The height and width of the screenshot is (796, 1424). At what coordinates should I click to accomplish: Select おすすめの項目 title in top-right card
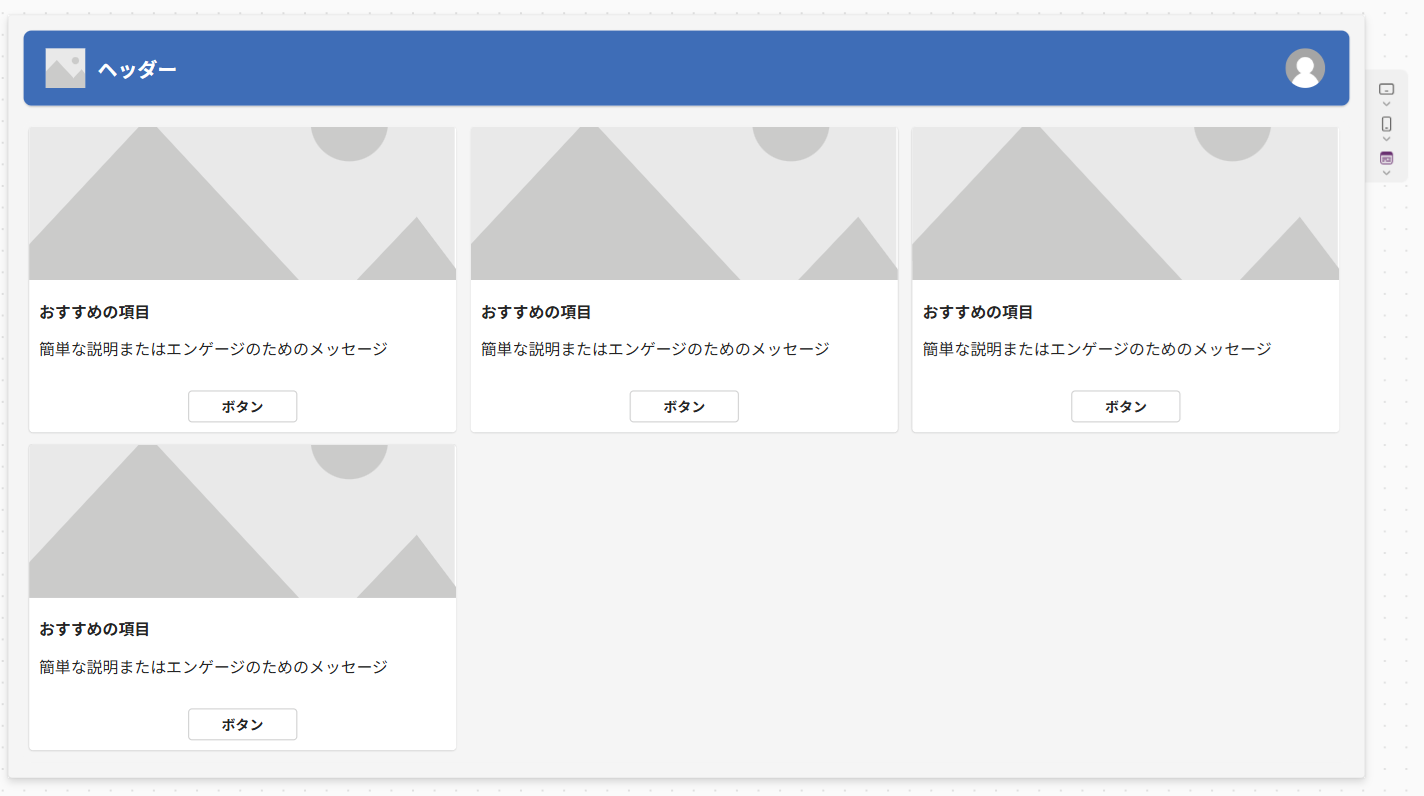click(x=977, y=312)
